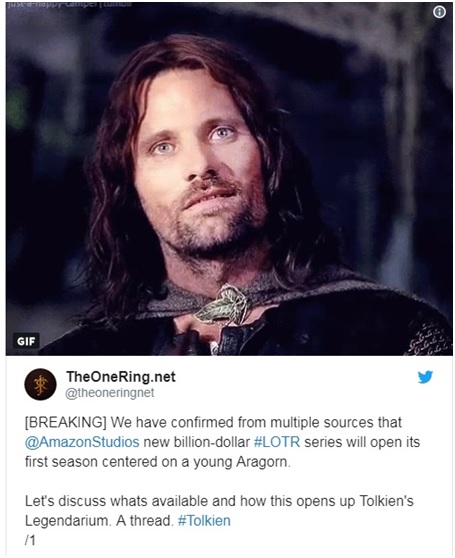455x558 pixels.
Task: Click the tumblr watermark on the image
Action: tap(69, 4)
